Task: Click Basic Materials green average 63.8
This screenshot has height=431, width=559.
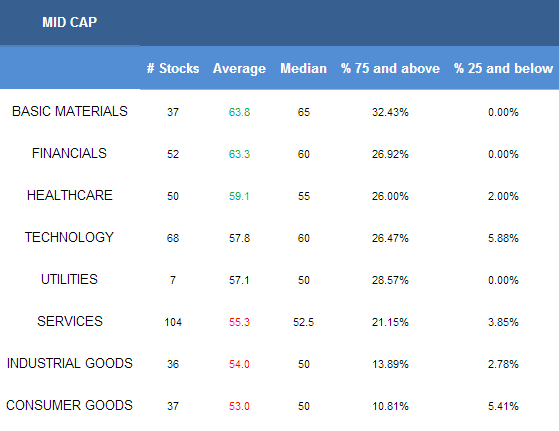Action: pyautogui.click(x=239, y=112)
